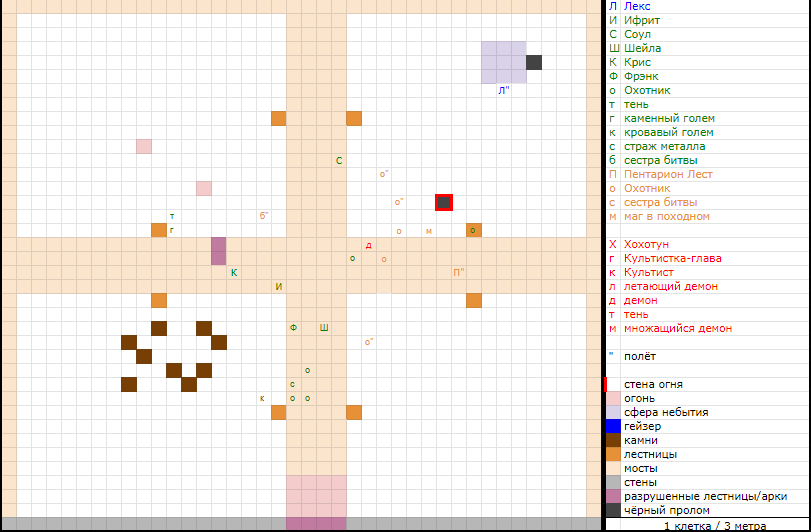The image size is (811, 532).
Task: Click the 'множащийся демон' legend label
Action: point(678,328)
